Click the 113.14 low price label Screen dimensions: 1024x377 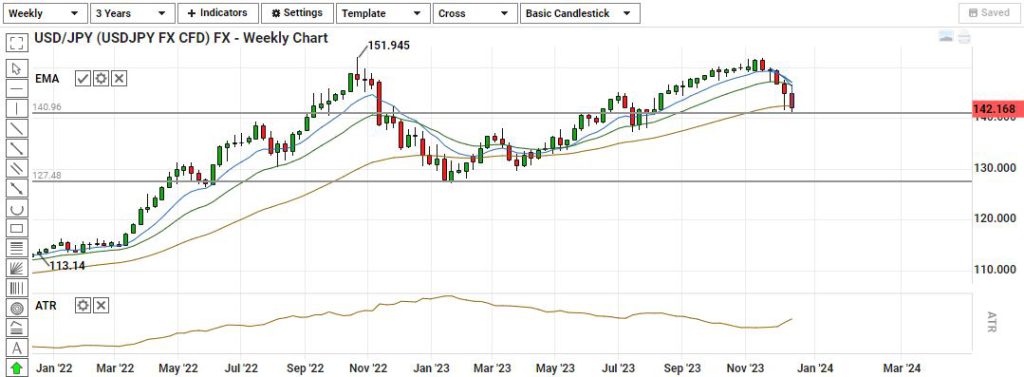(x=67, y=266)
